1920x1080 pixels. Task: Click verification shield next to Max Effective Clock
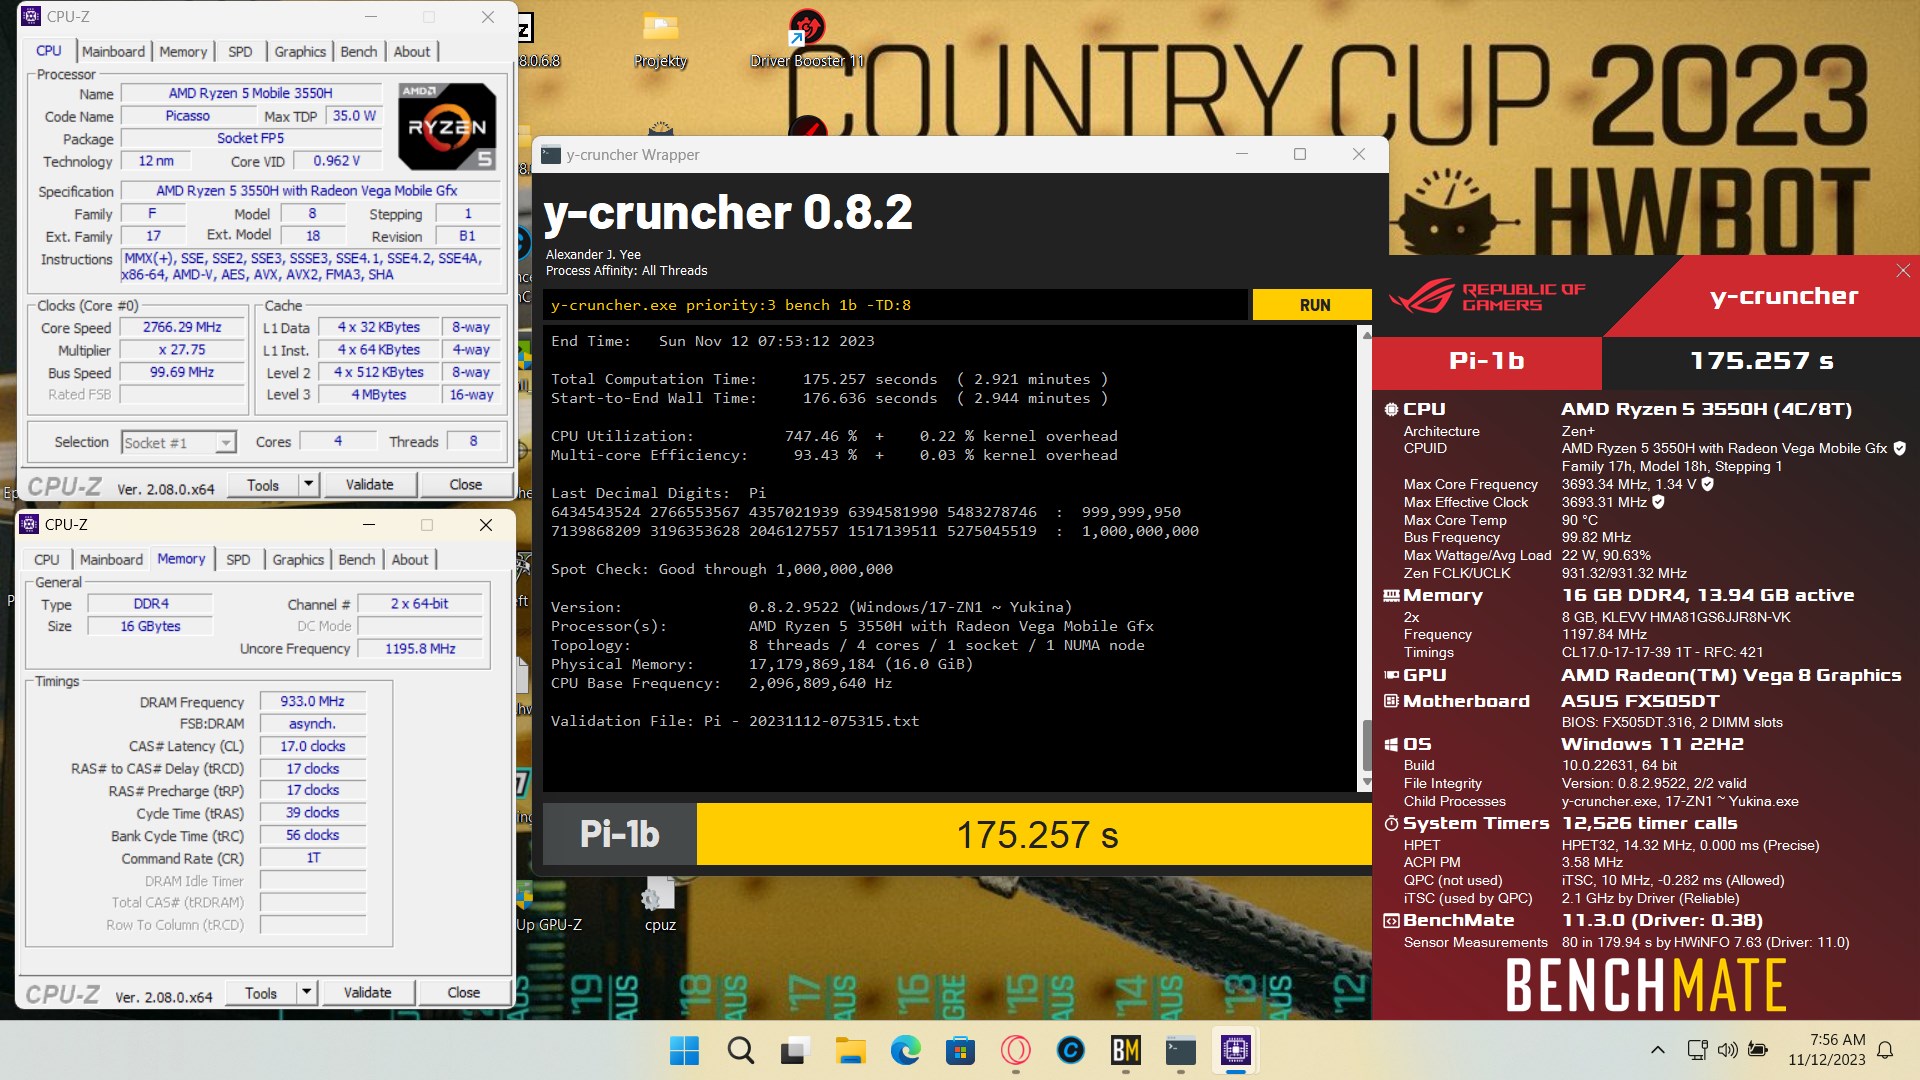pyautogui.click(x=1658, y=502)
